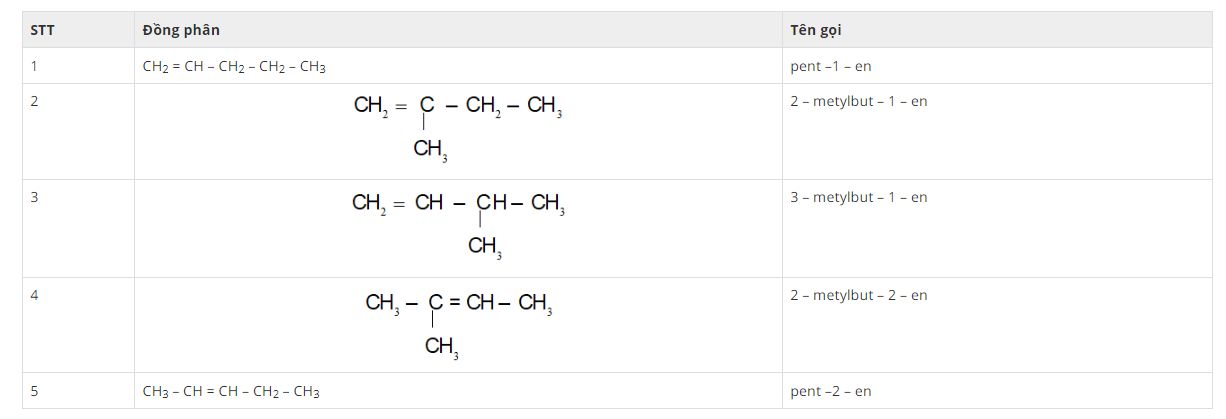This screenshot has height=419, width=1226.
Task: Click the name 2 – metylbut – 1 – en
Action: coord(858,101)
